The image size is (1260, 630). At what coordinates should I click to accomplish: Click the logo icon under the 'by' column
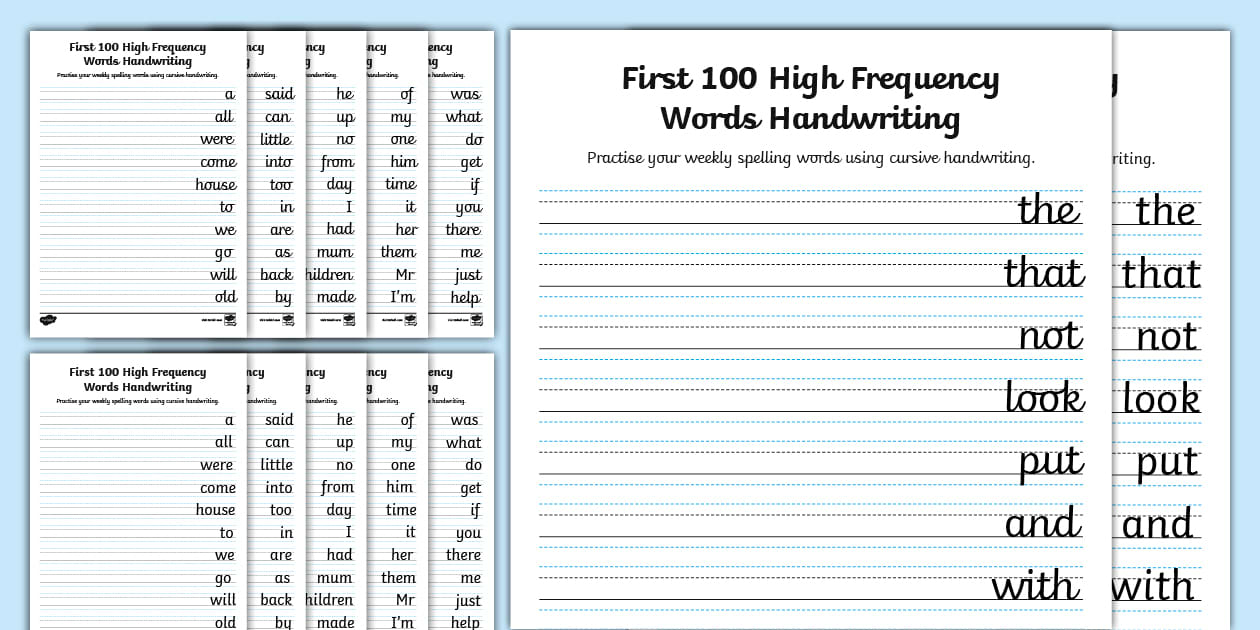[x=290, y=318]
